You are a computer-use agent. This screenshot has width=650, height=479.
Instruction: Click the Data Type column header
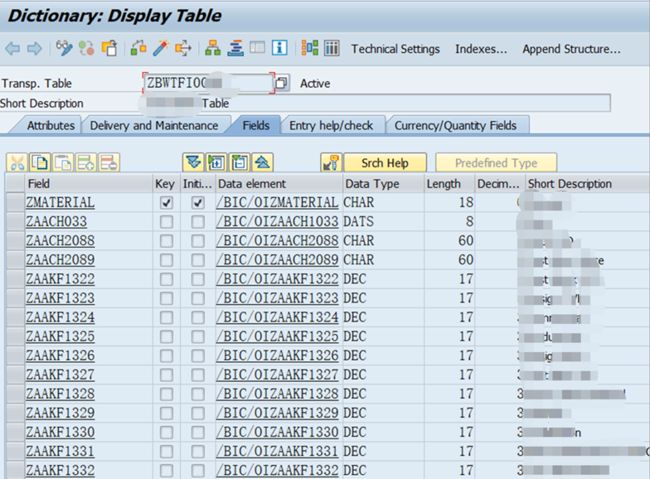pos(383,184)
